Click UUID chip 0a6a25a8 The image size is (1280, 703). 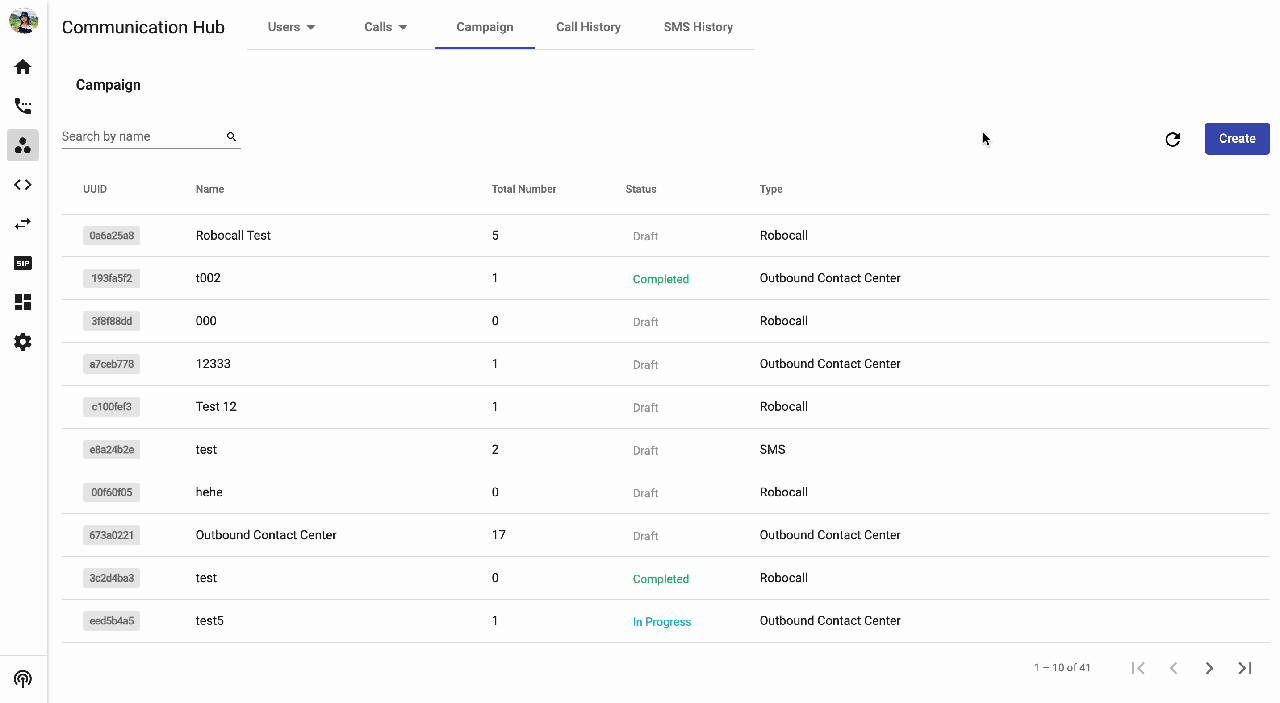tap(111, 236)
